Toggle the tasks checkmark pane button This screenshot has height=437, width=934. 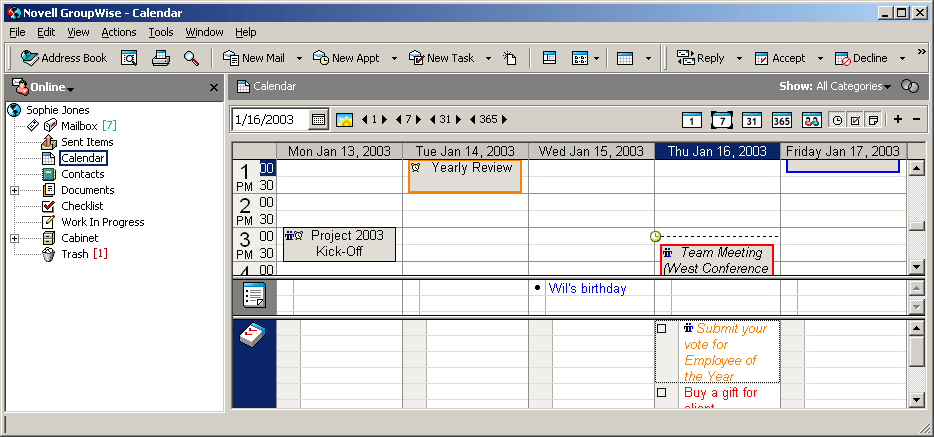(x=855, y=120)
